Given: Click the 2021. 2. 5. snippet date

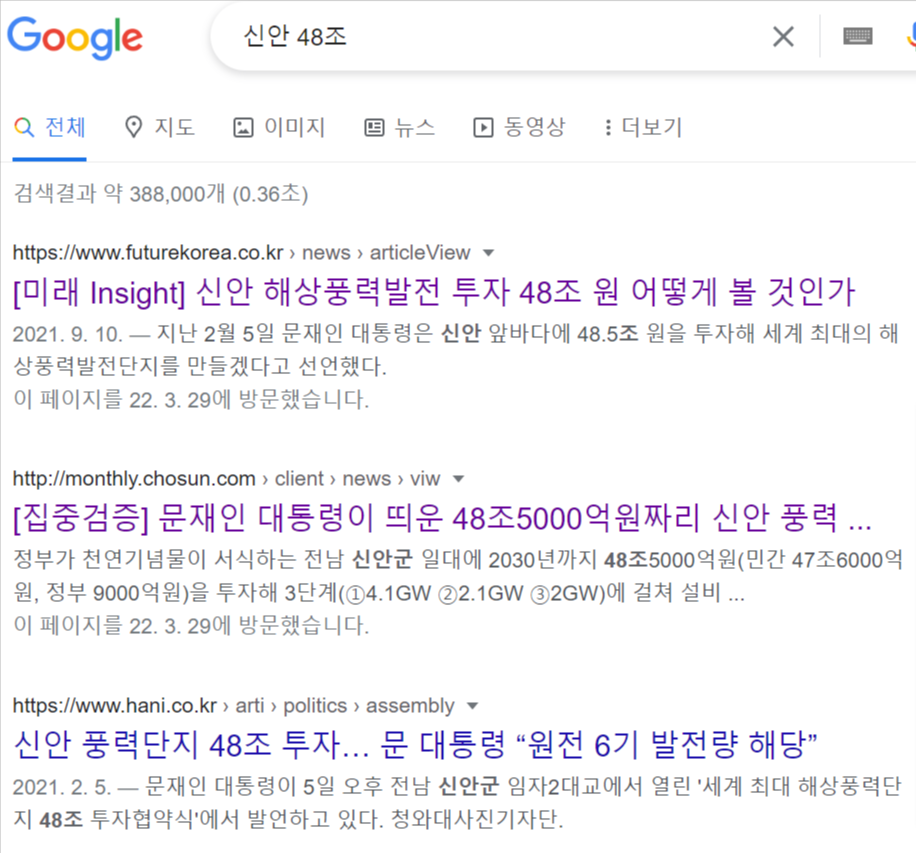Looking at the screenshot, I should [x=62, y=787].
